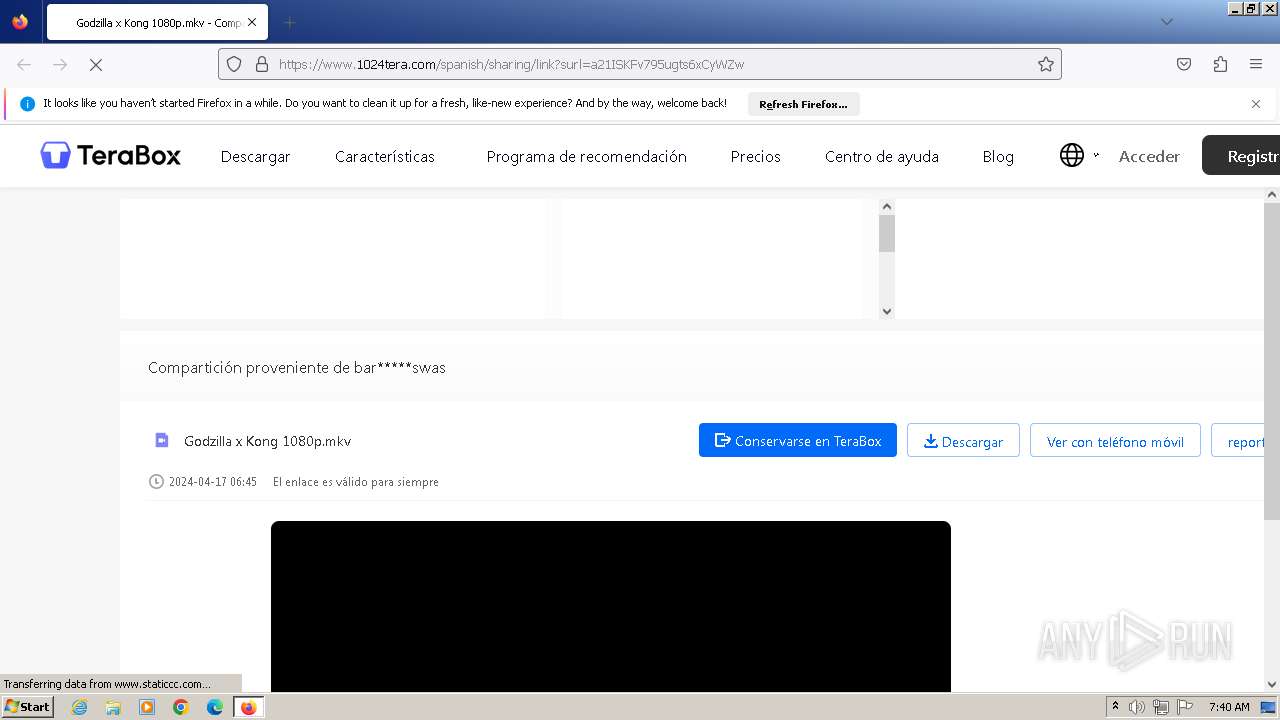The width and height of the screenshot is (1280, 720).
Task: Click the network tray icon
Action: pos(1161,707)
